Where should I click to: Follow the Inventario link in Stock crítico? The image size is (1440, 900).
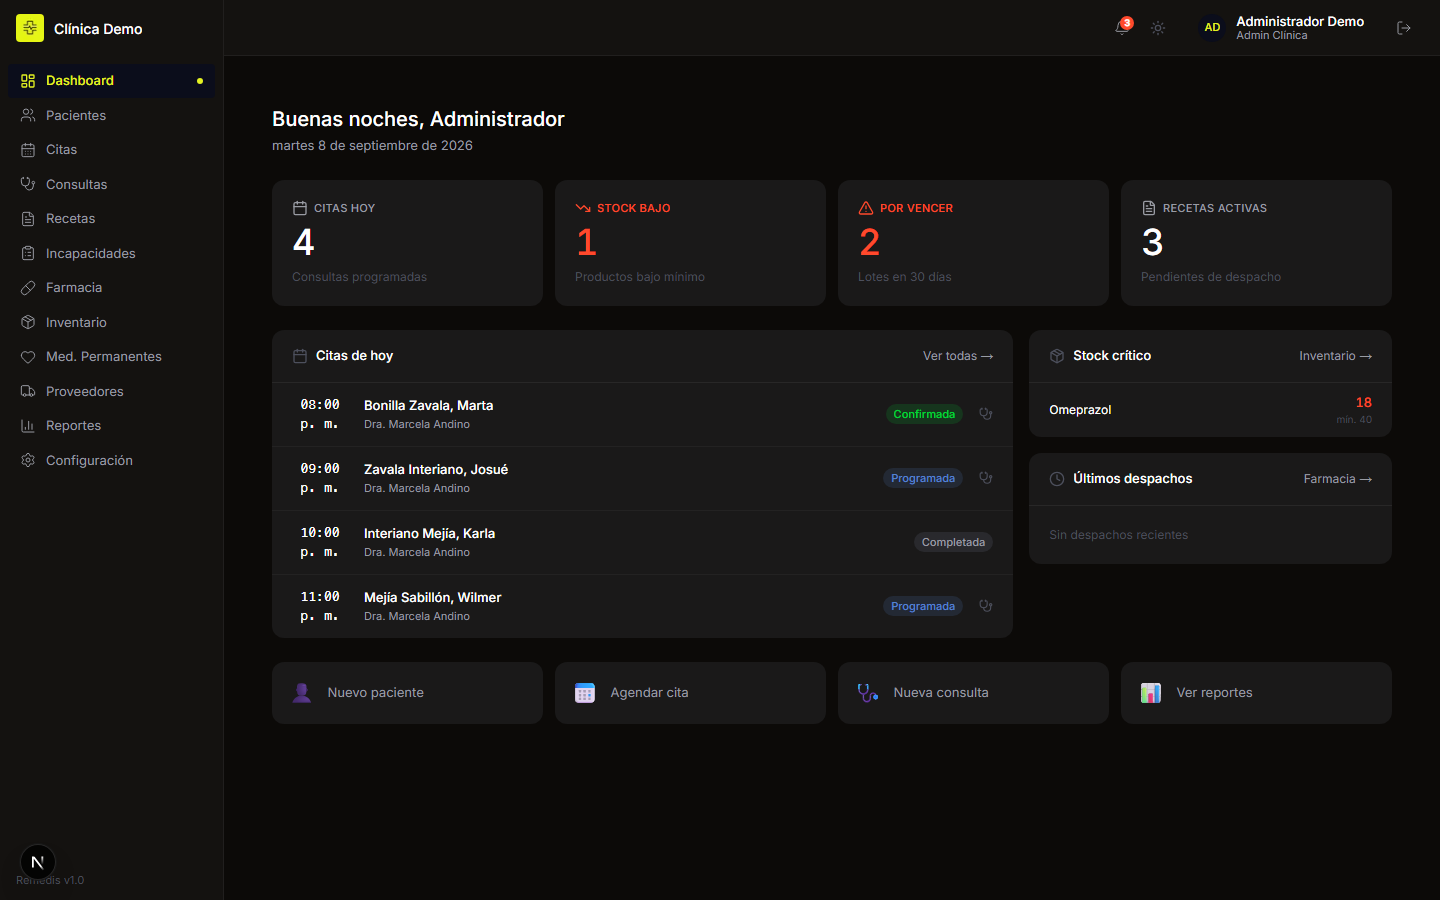(x=1335, y=356)
